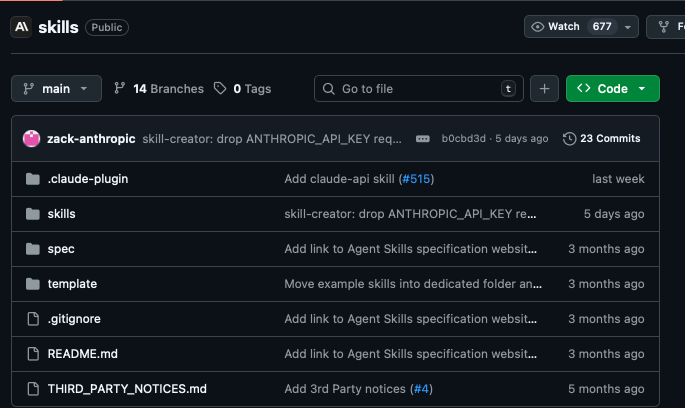The image size is (685, 408).
Task: Click the Anthropic organization avatar logo
Action: tap(21, 27)
